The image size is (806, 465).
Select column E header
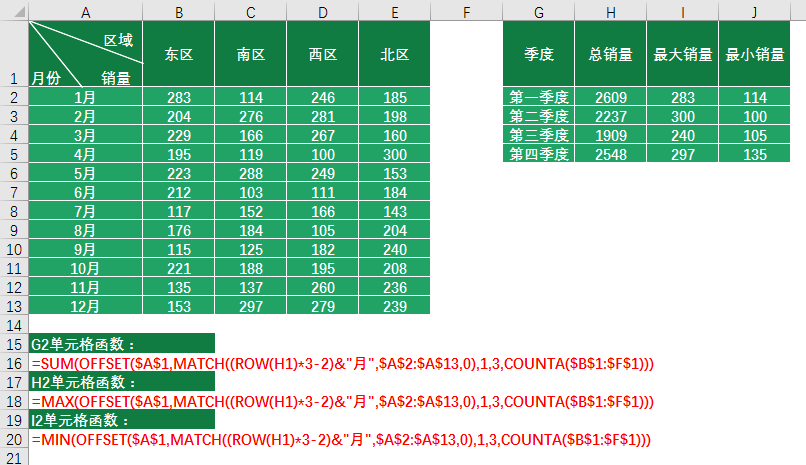tap(394, 11)
